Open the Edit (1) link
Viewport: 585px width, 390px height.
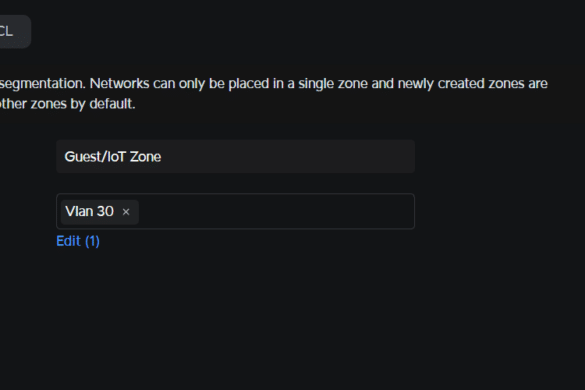coord(78,241)
